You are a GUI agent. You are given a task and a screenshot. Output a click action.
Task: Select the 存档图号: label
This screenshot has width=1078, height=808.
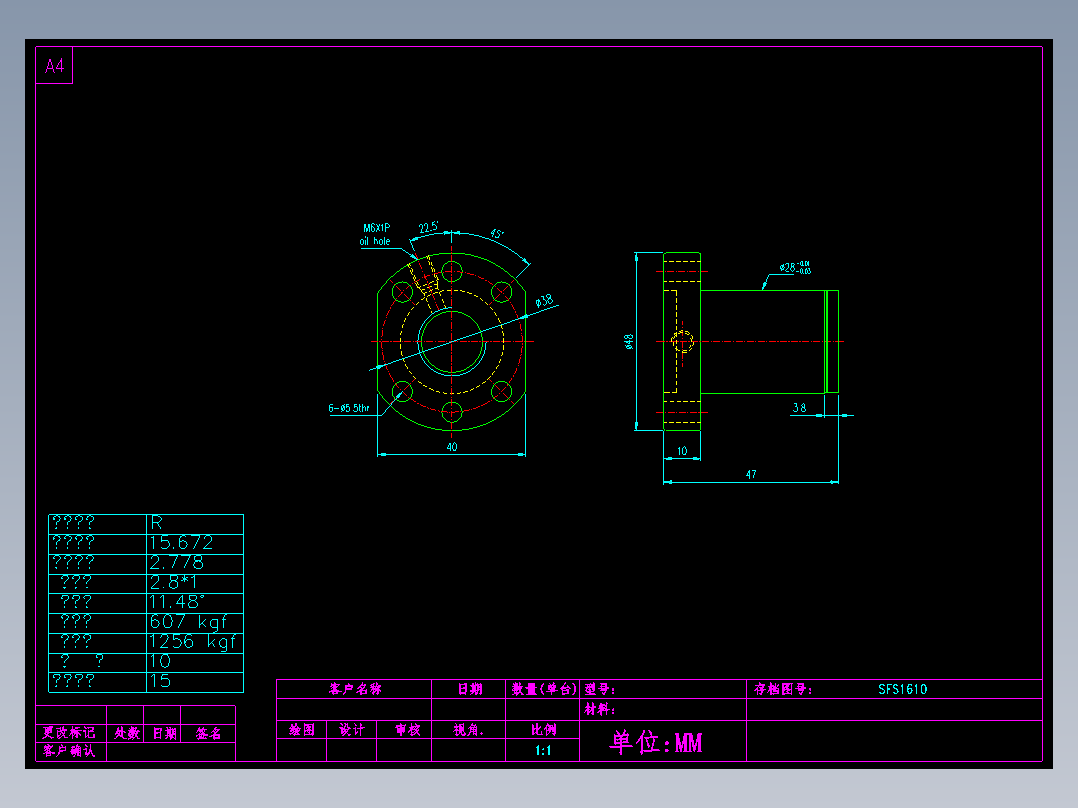tap(783, 689)
